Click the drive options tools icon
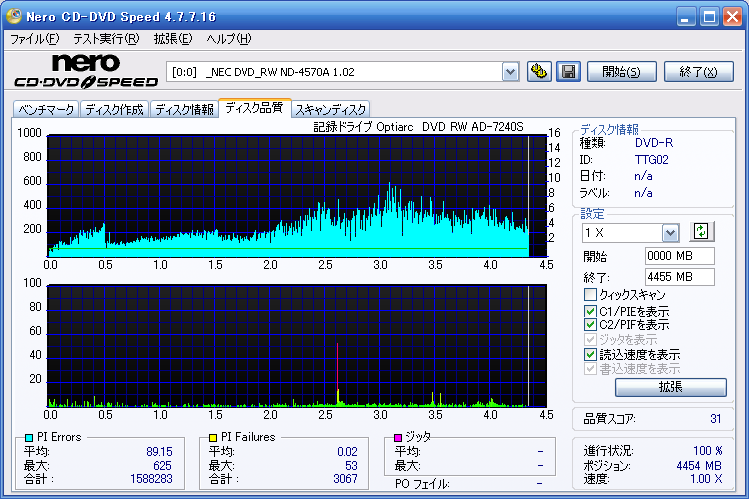This screenshot has width=749, height=499. point(539,72)
